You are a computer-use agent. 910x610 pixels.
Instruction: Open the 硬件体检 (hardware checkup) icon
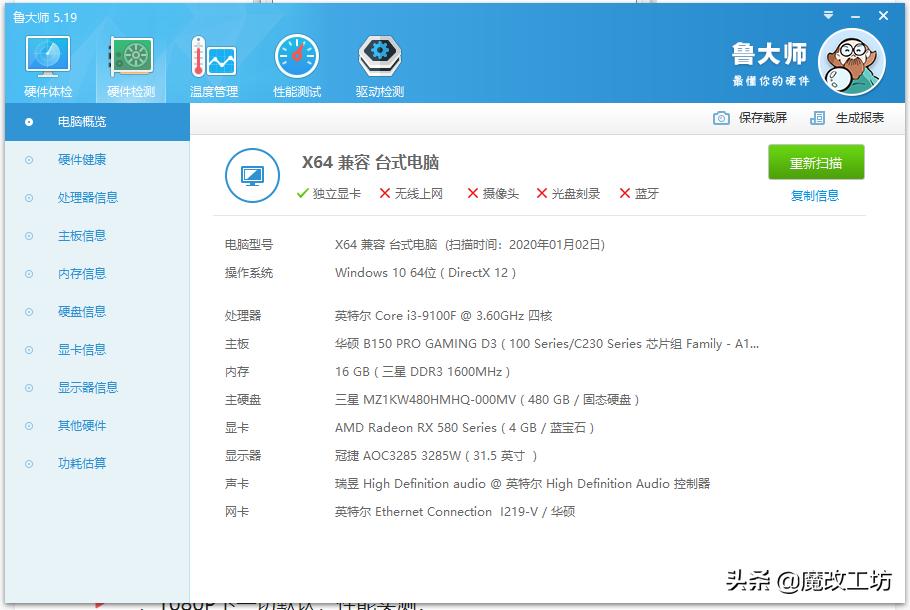tap(46, 63)
